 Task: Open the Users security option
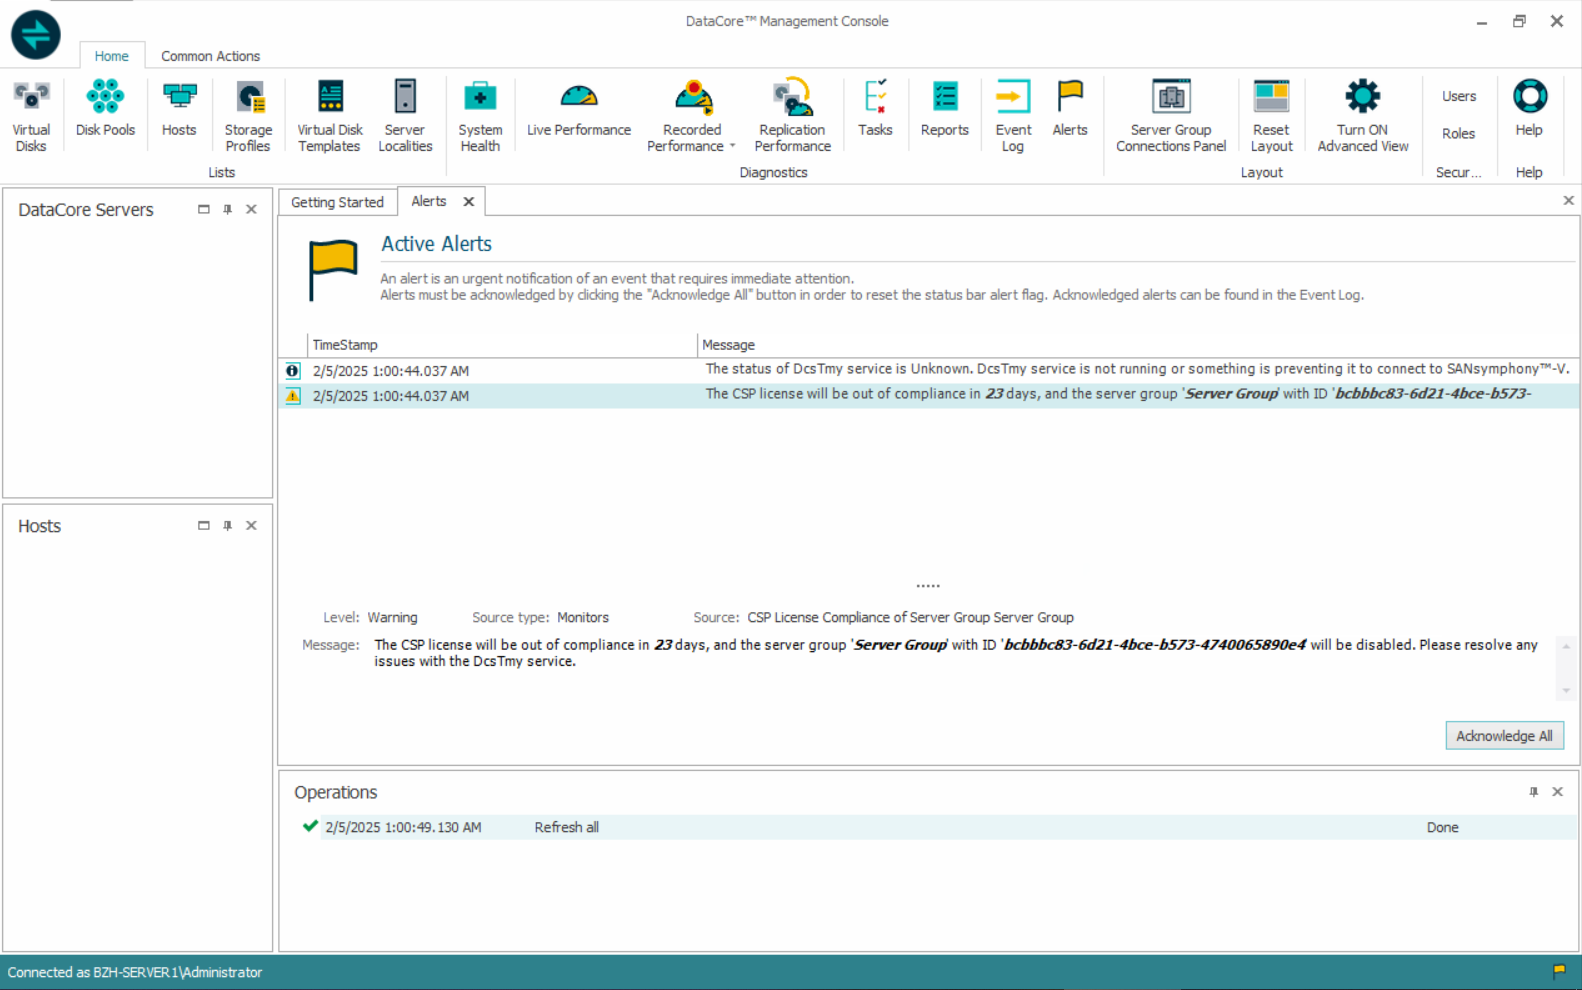[x=1458, y=96]
